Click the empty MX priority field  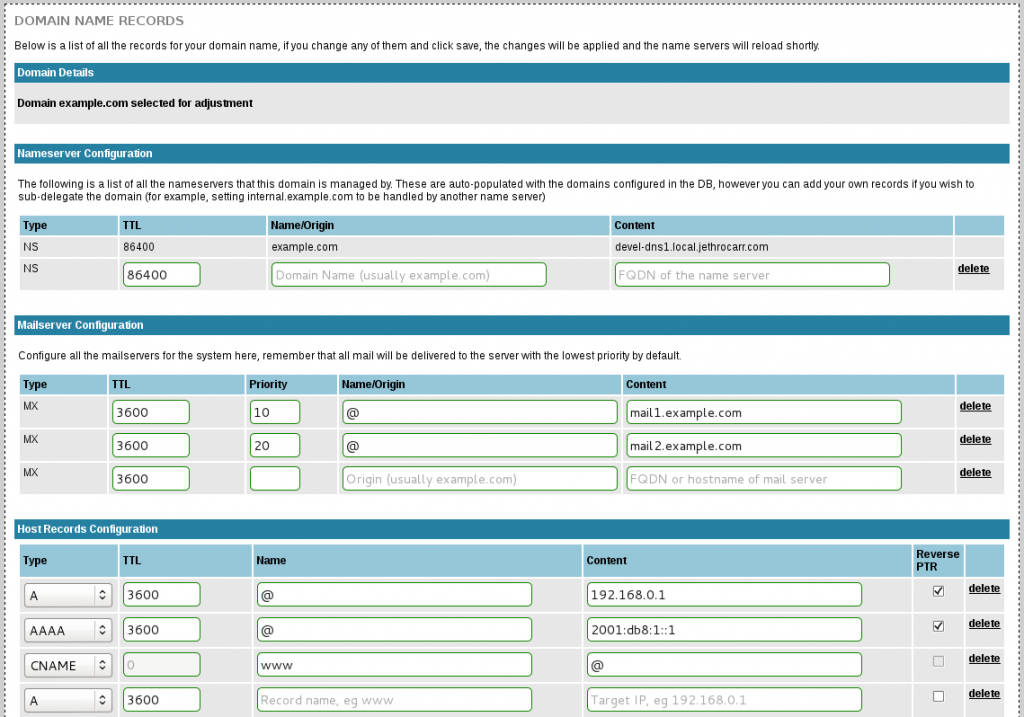click(x=275, y=479)
